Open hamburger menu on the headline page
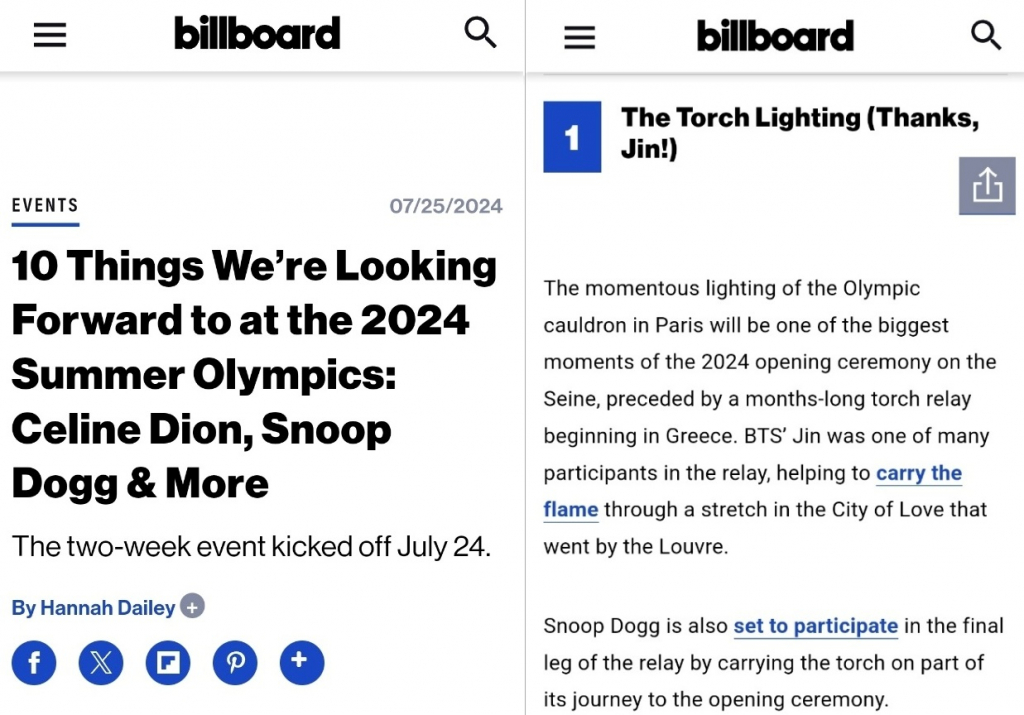The height and width of the screenshot is (715, 1024). (x=50, y=35)
